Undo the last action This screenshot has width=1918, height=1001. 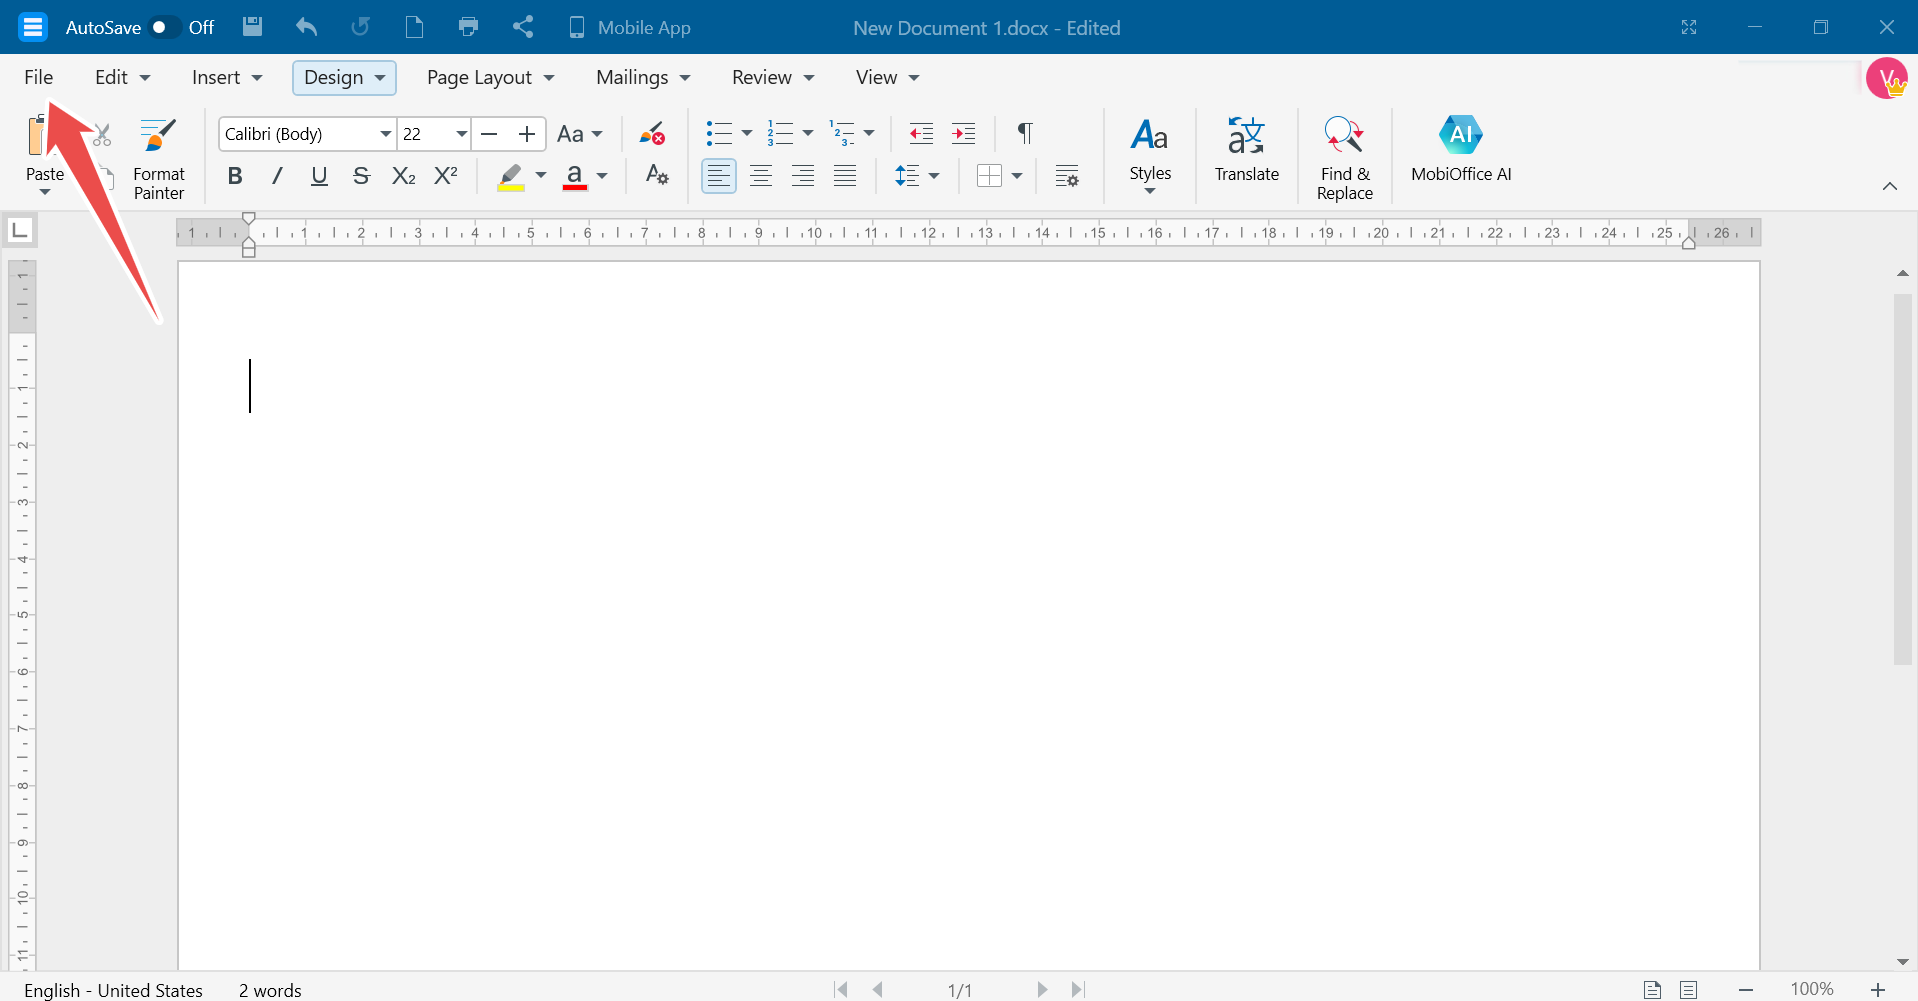307,27
